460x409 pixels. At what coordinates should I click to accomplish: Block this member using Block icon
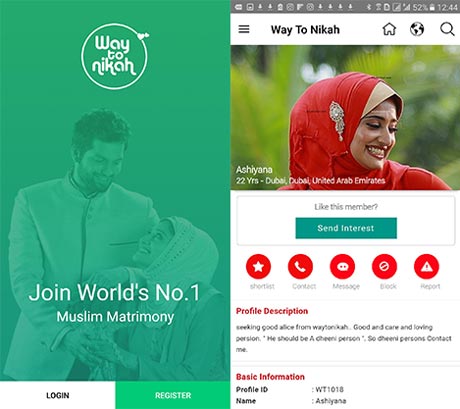[384, 266]
